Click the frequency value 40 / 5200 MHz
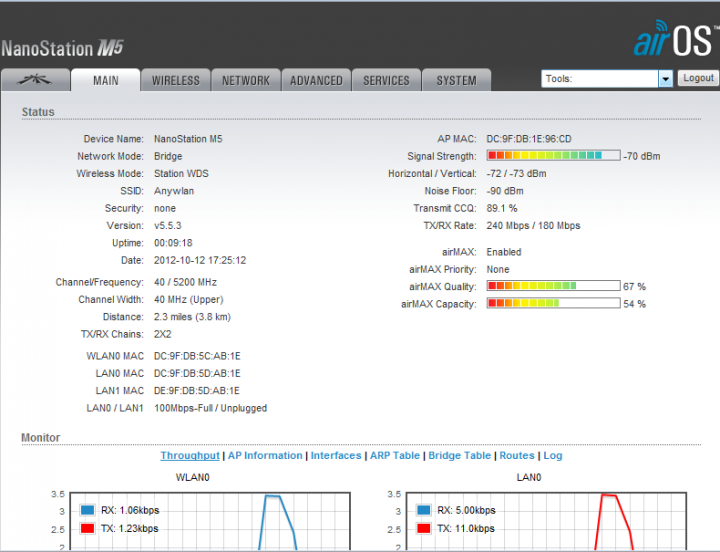 [186, 282]
